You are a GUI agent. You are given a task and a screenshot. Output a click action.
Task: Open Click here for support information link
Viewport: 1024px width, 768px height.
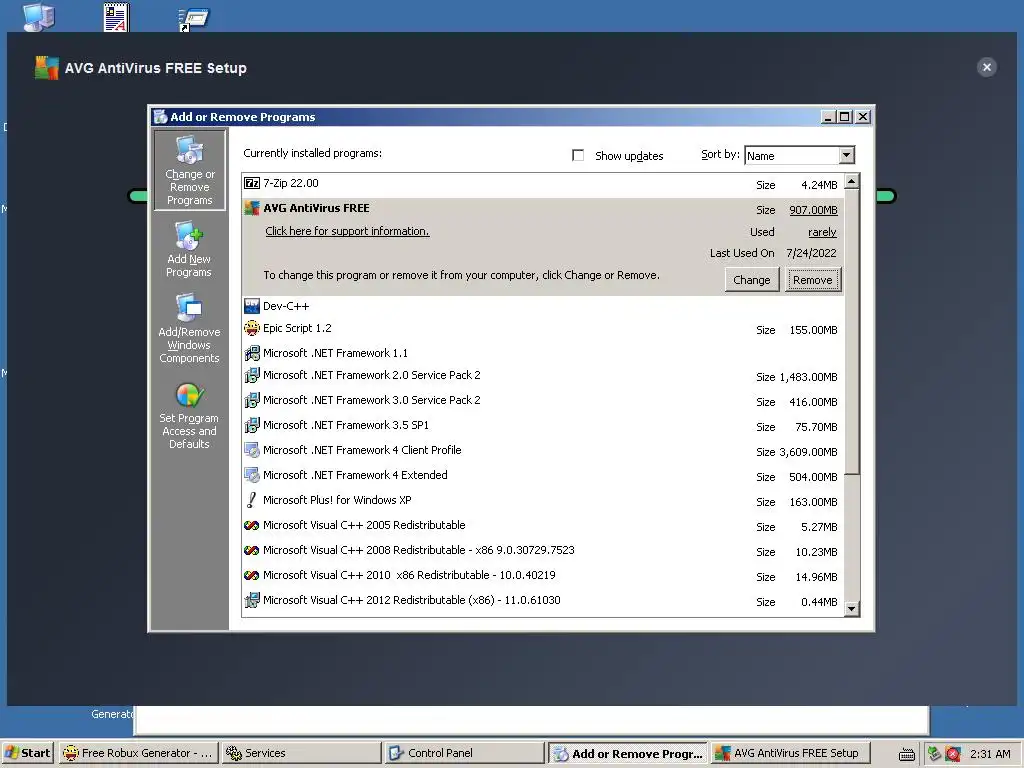[x=347, y=231]
